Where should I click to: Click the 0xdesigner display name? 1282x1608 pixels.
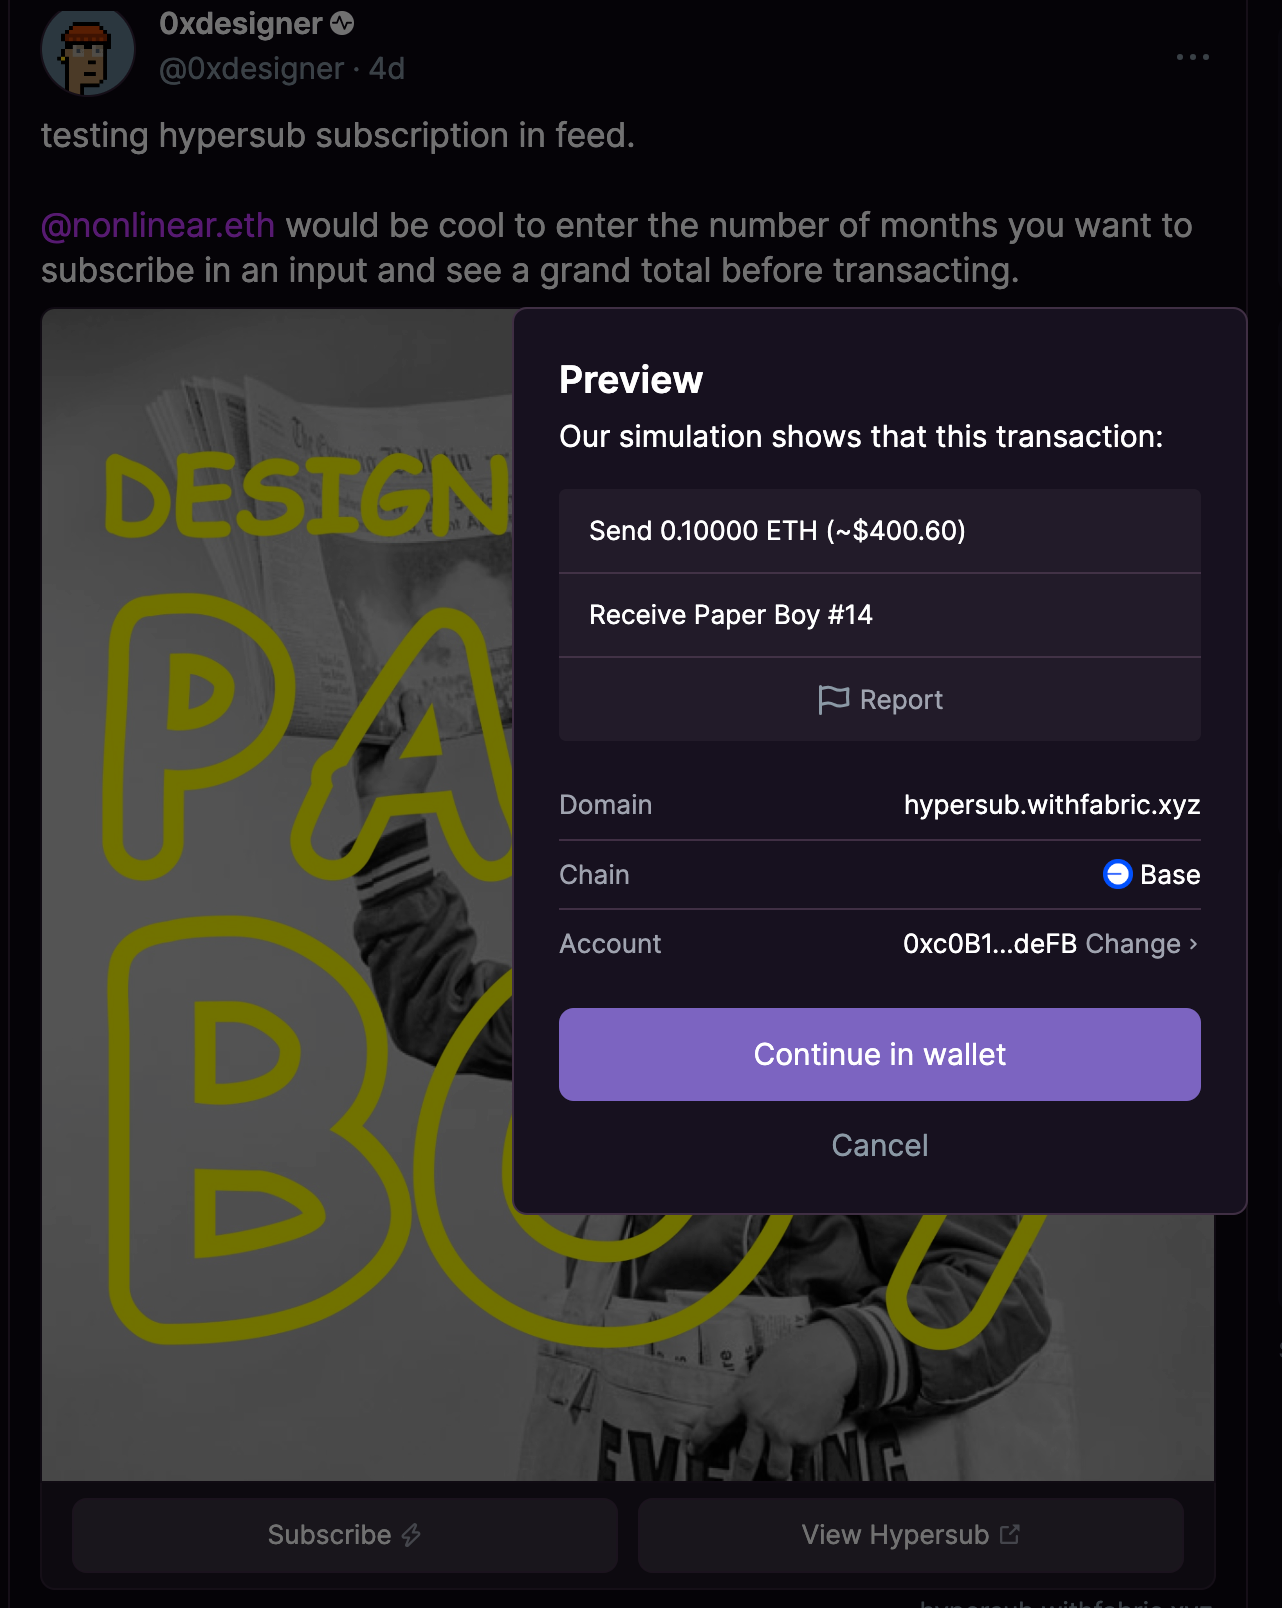241,24
